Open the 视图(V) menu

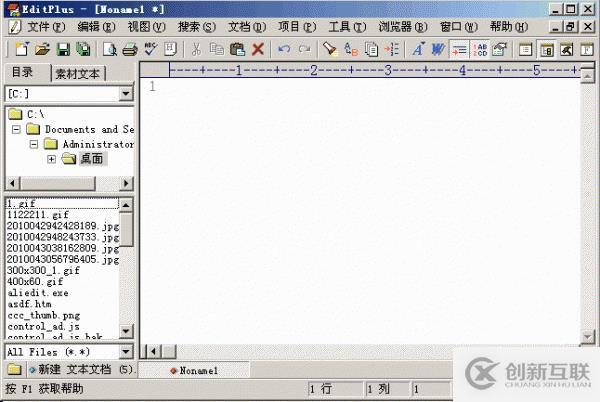click(147, 27)
